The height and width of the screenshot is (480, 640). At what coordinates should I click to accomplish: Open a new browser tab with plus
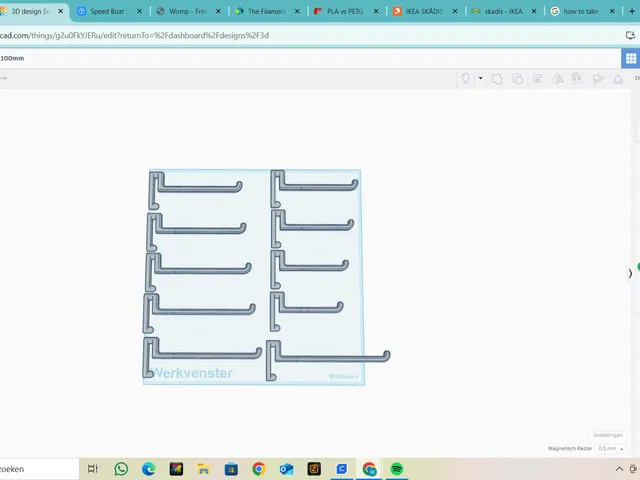pos(632,11)
